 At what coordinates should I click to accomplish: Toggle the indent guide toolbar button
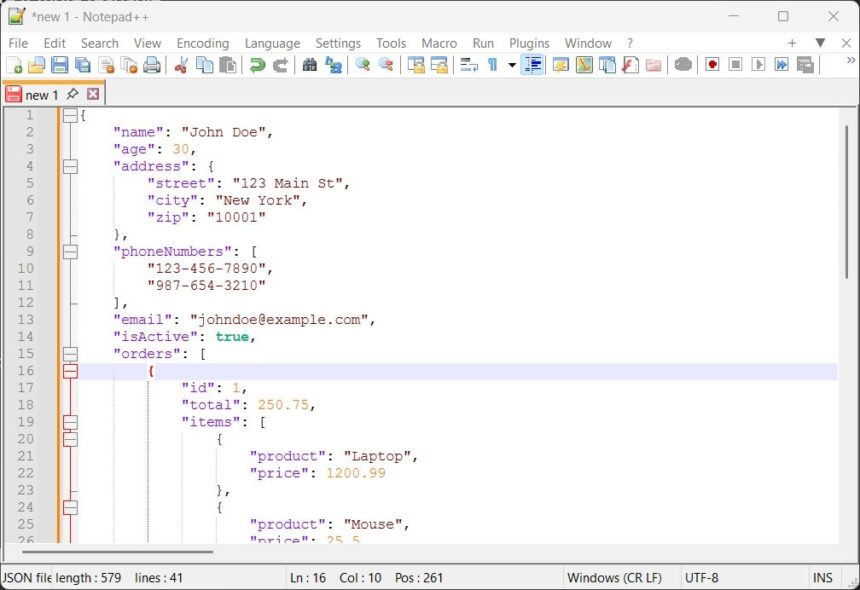[x=533, y=65]
